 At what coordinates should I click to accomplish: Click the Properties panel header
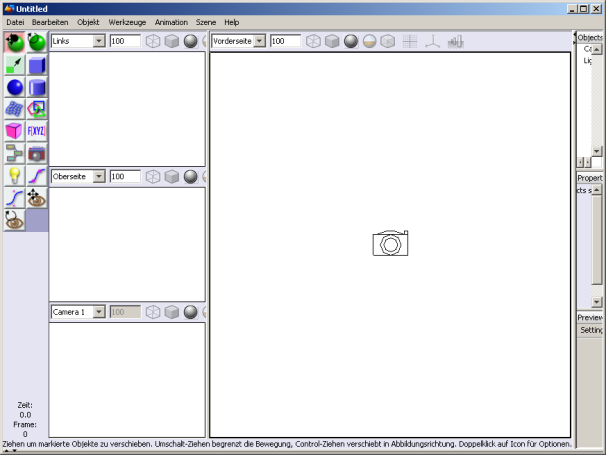click(590, 178)
